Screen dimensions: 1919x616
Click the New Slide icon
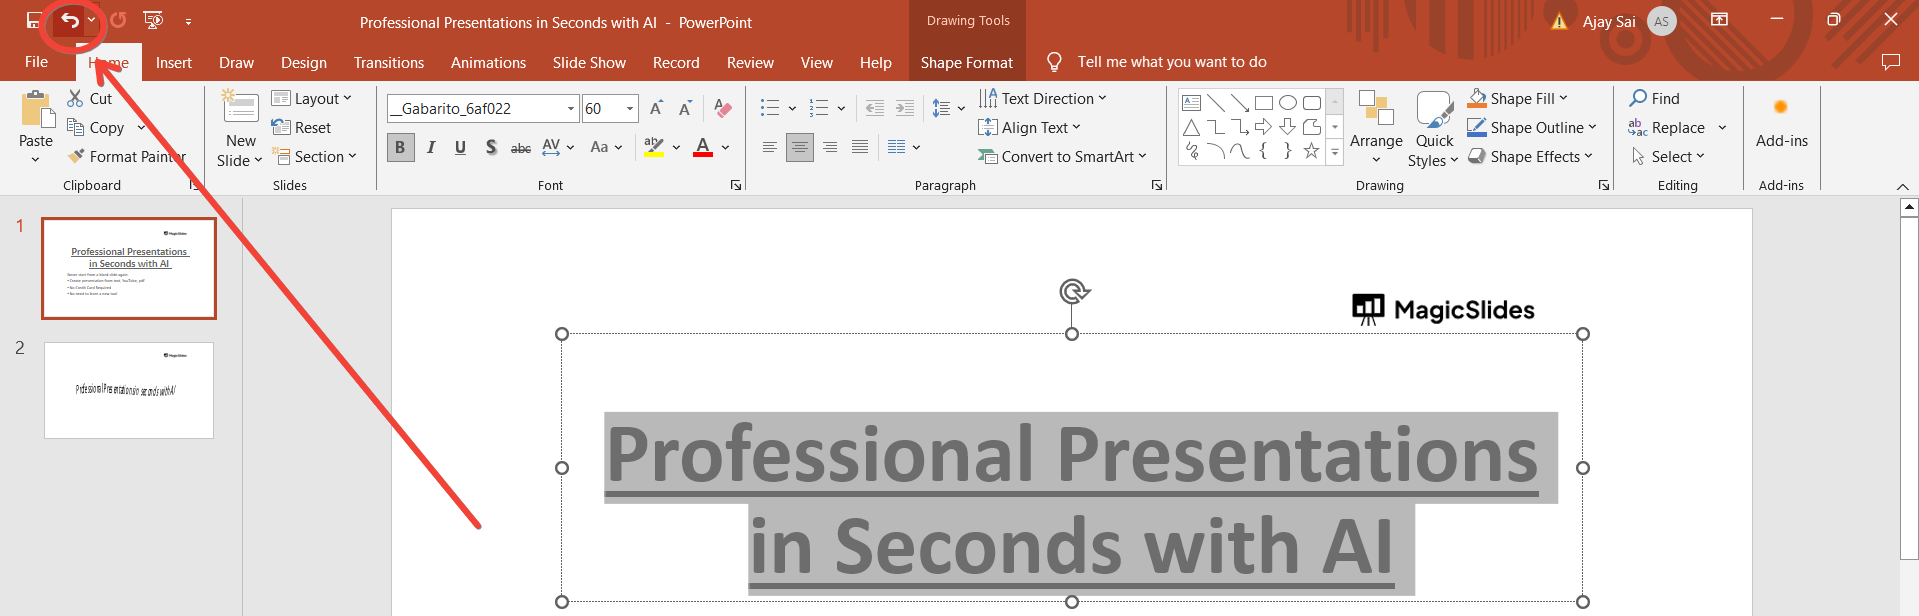pyautogui.click(x=241, y=107)
